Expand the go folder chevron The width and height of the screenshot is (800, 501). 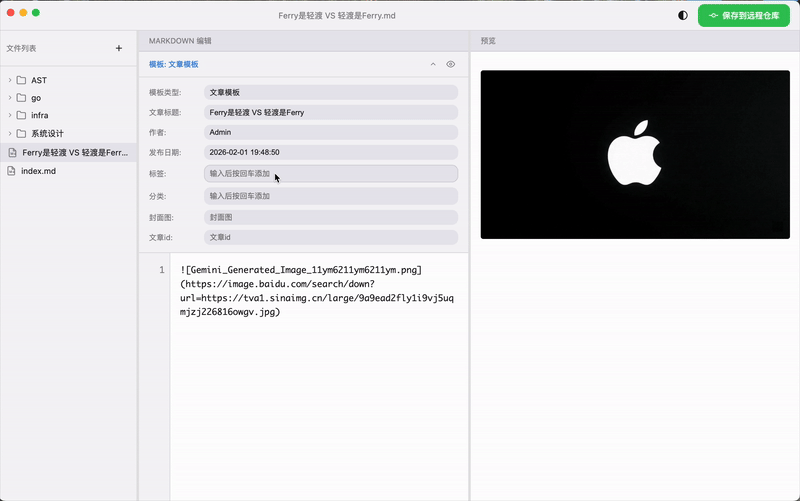[10, 97]
